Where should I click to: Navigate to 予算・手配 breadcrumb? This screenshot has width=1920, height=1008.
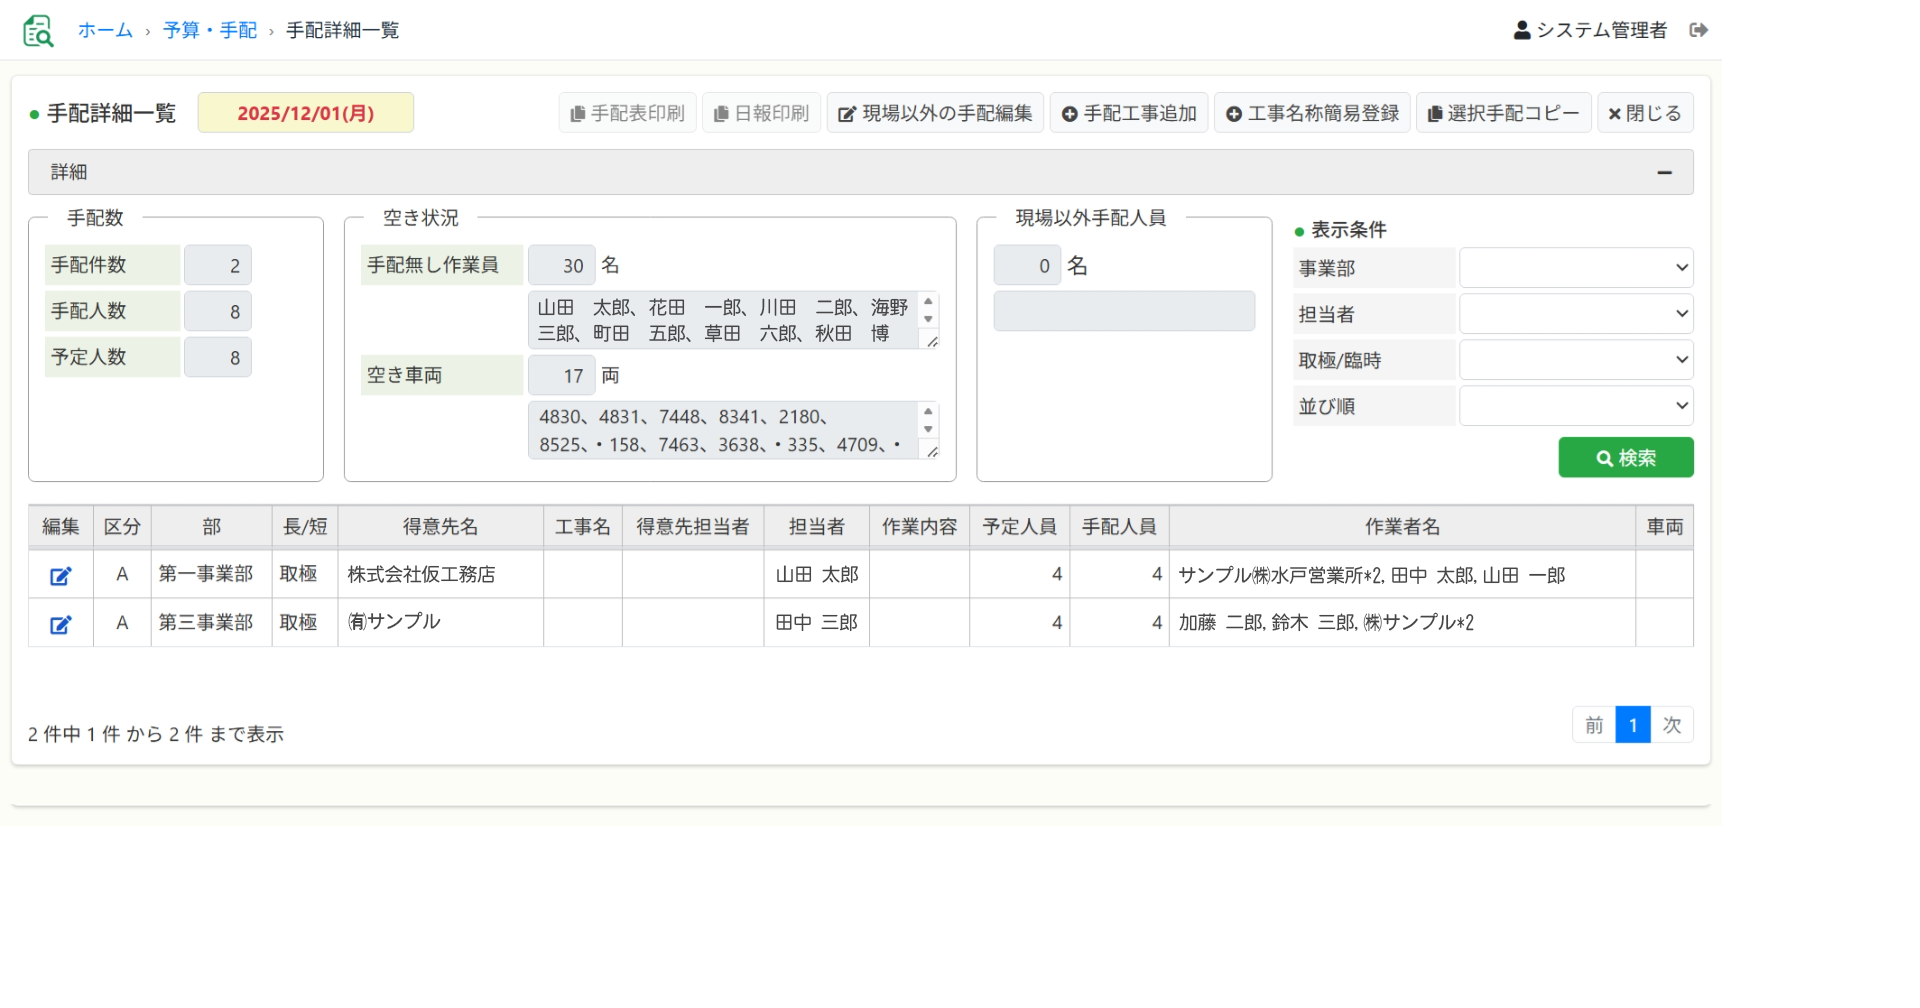(x=210, y=31)
